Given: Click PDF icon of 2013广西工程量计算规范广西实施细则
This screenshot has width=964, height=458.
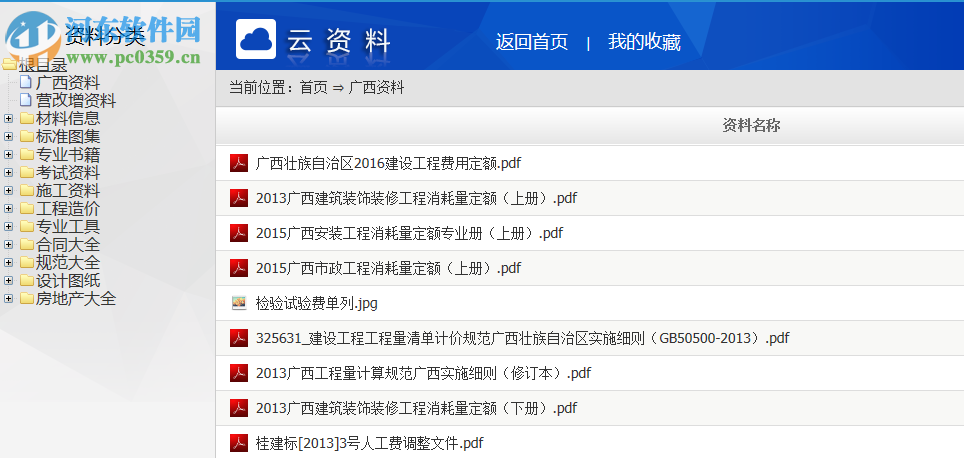Looking at the screenshot, I should [x=239, y=373].
